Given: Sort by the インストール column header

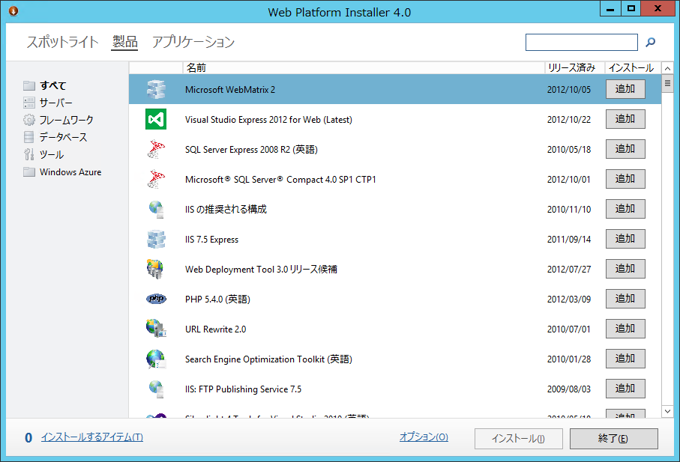Looking at the screenshot, I should click(x=633, y=68).
